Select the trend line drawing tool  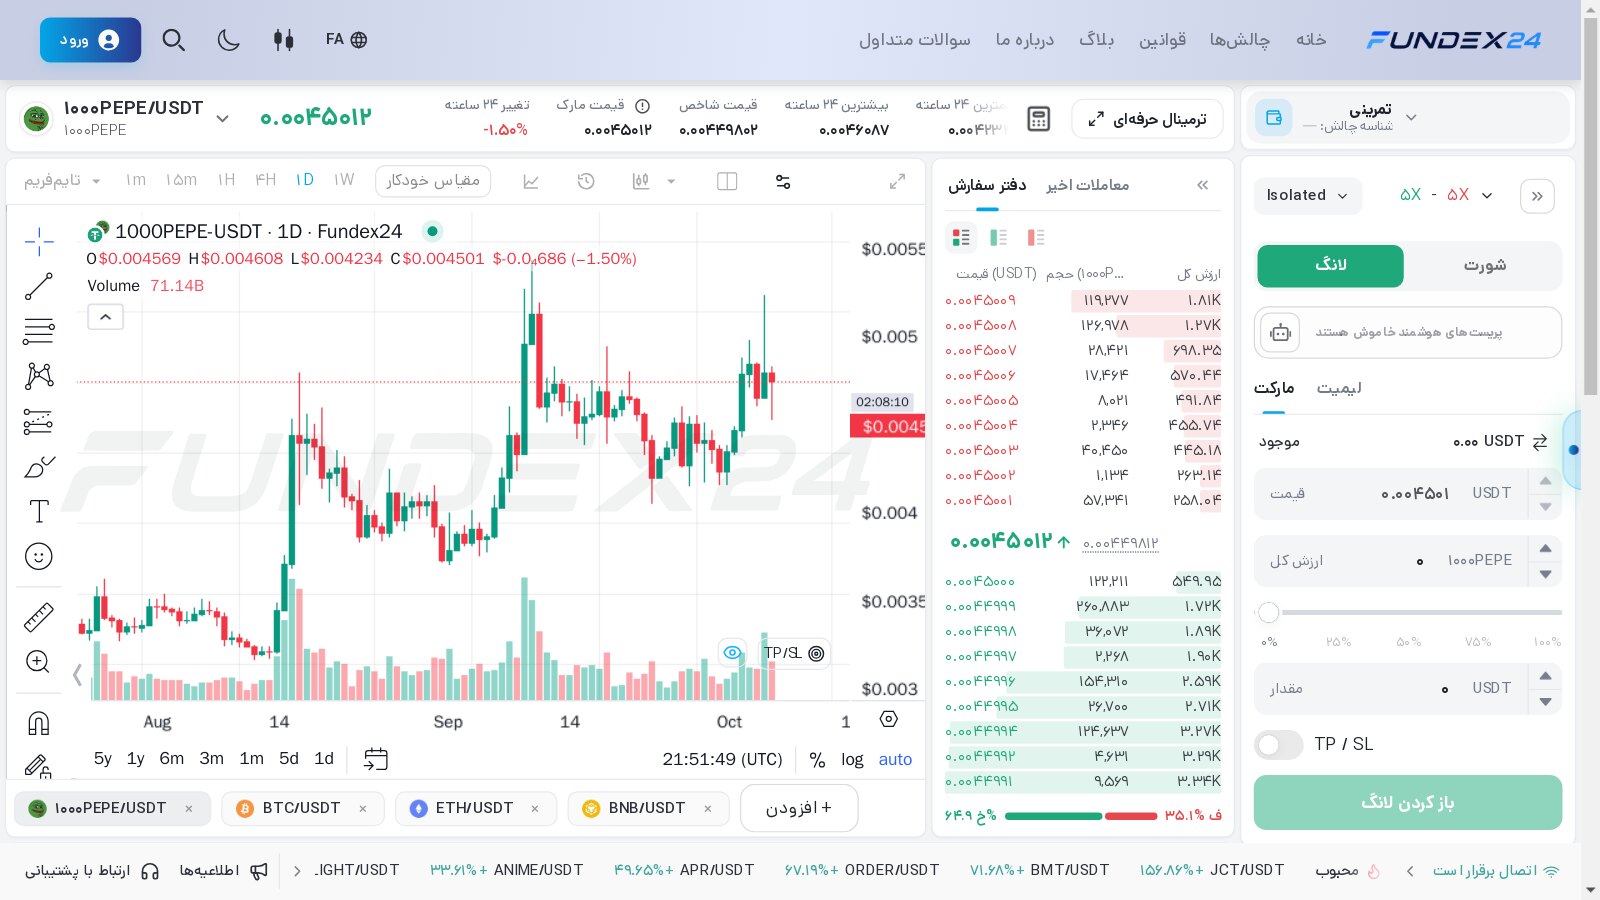click(x=39, y=286)
